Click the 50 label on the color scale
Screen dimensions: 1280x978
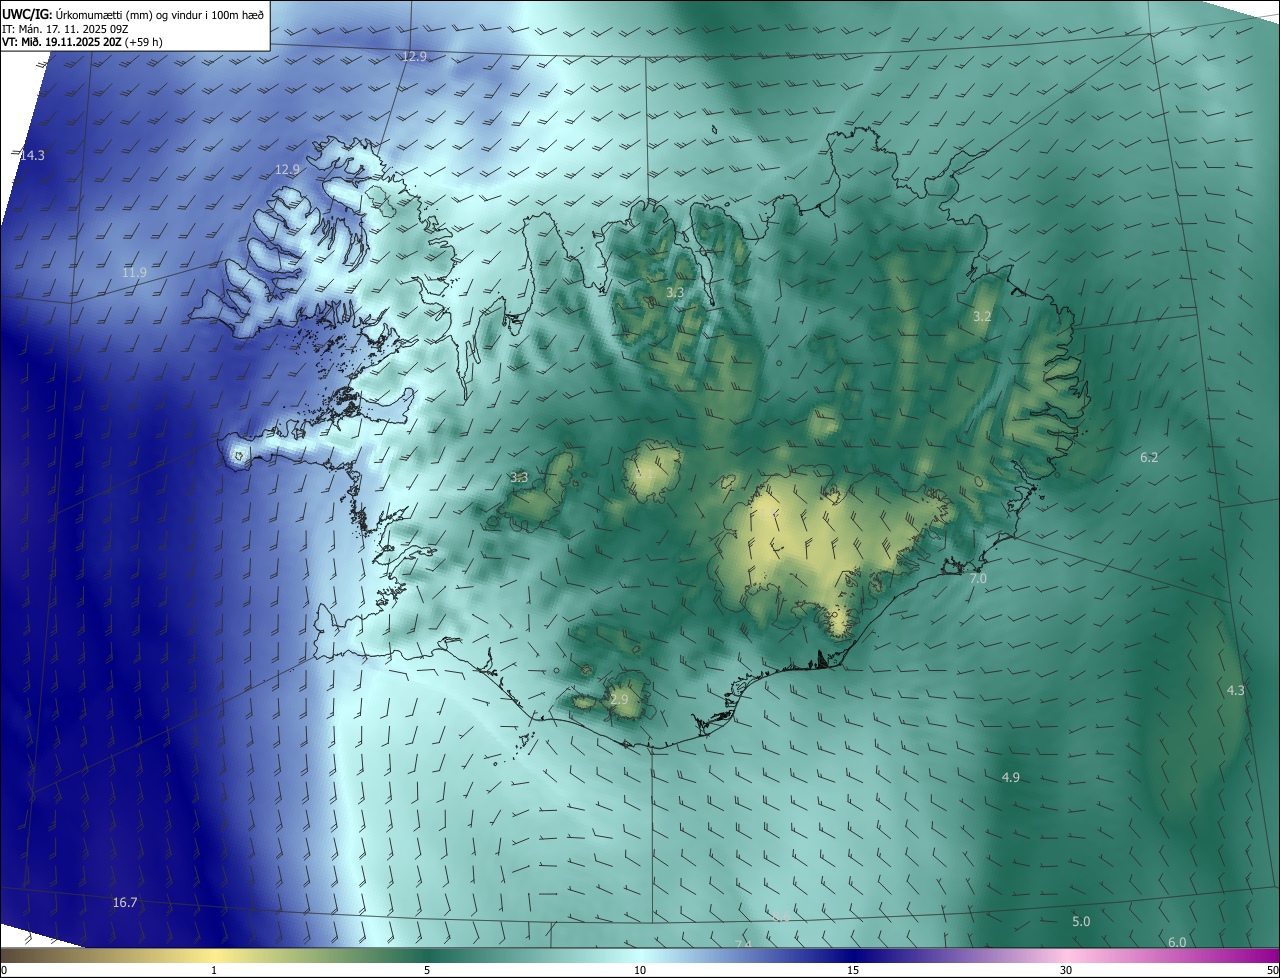pyautogui.click(x=1272, y=970)
